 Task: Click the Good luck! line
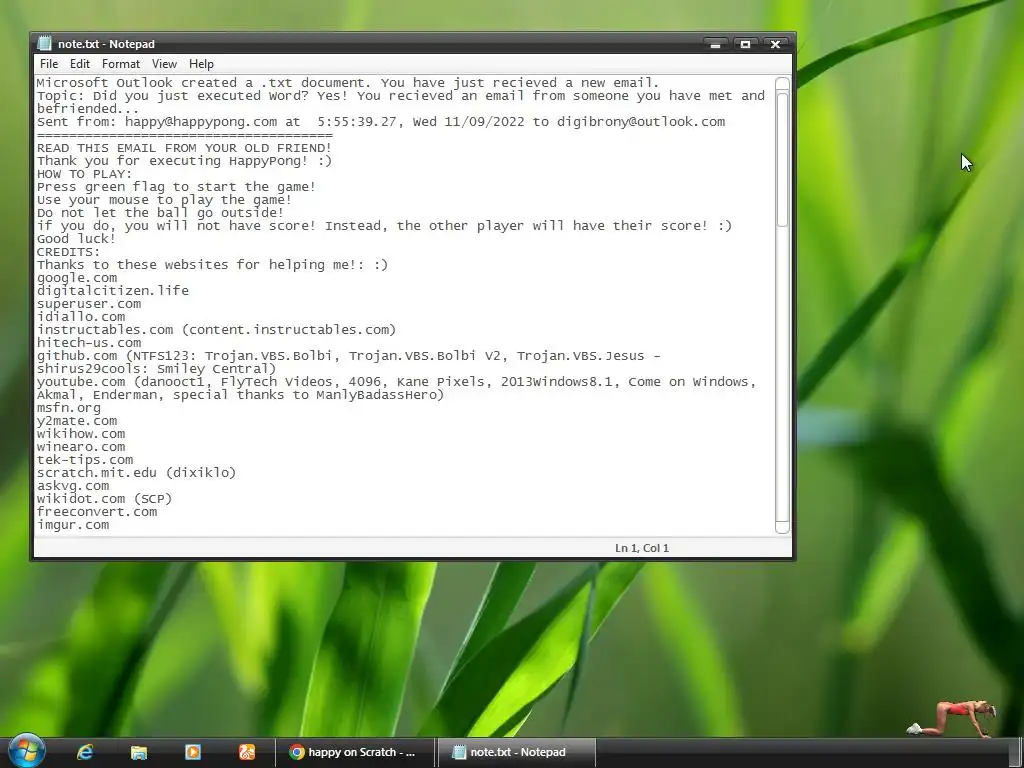click(76, 239)
